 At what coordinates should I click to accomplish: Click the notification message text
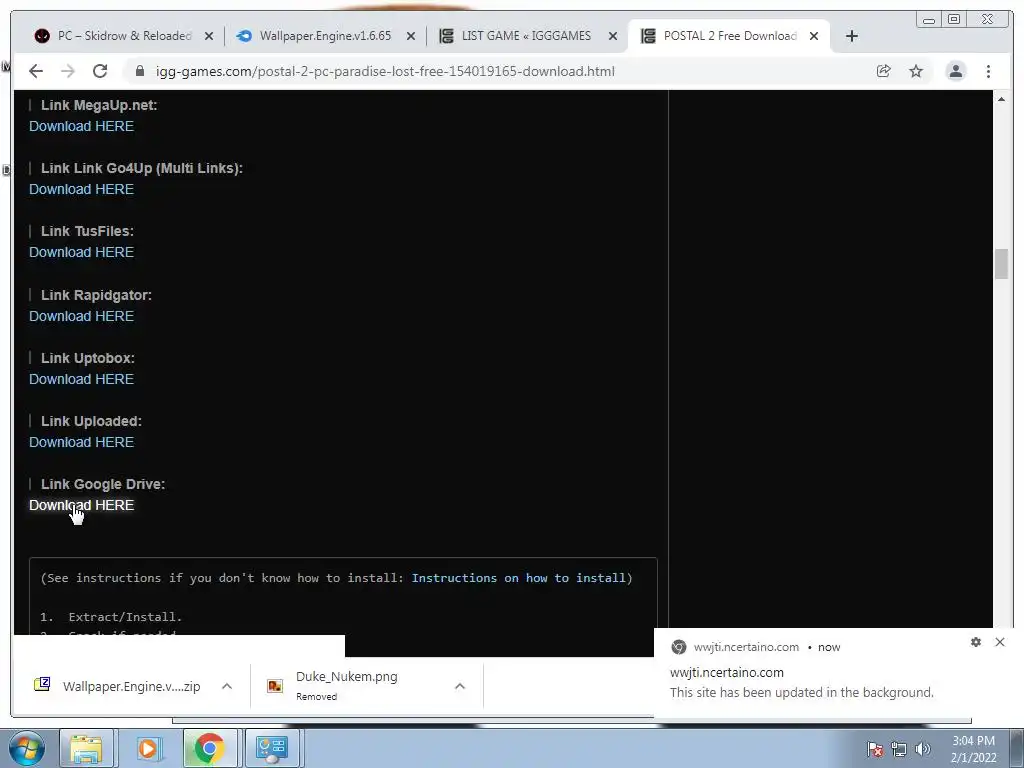coord(801,692)
